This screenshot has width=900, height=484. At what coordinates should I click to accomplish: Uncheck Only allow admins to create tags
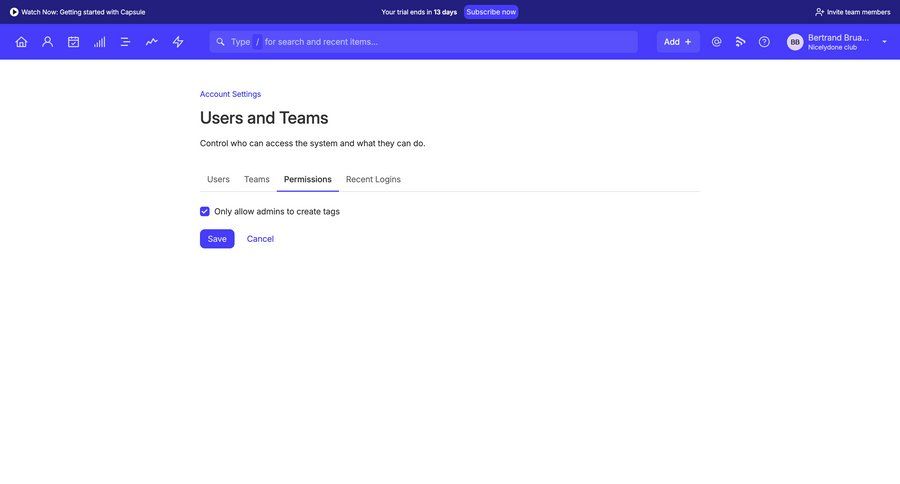(x=205, y=212)
